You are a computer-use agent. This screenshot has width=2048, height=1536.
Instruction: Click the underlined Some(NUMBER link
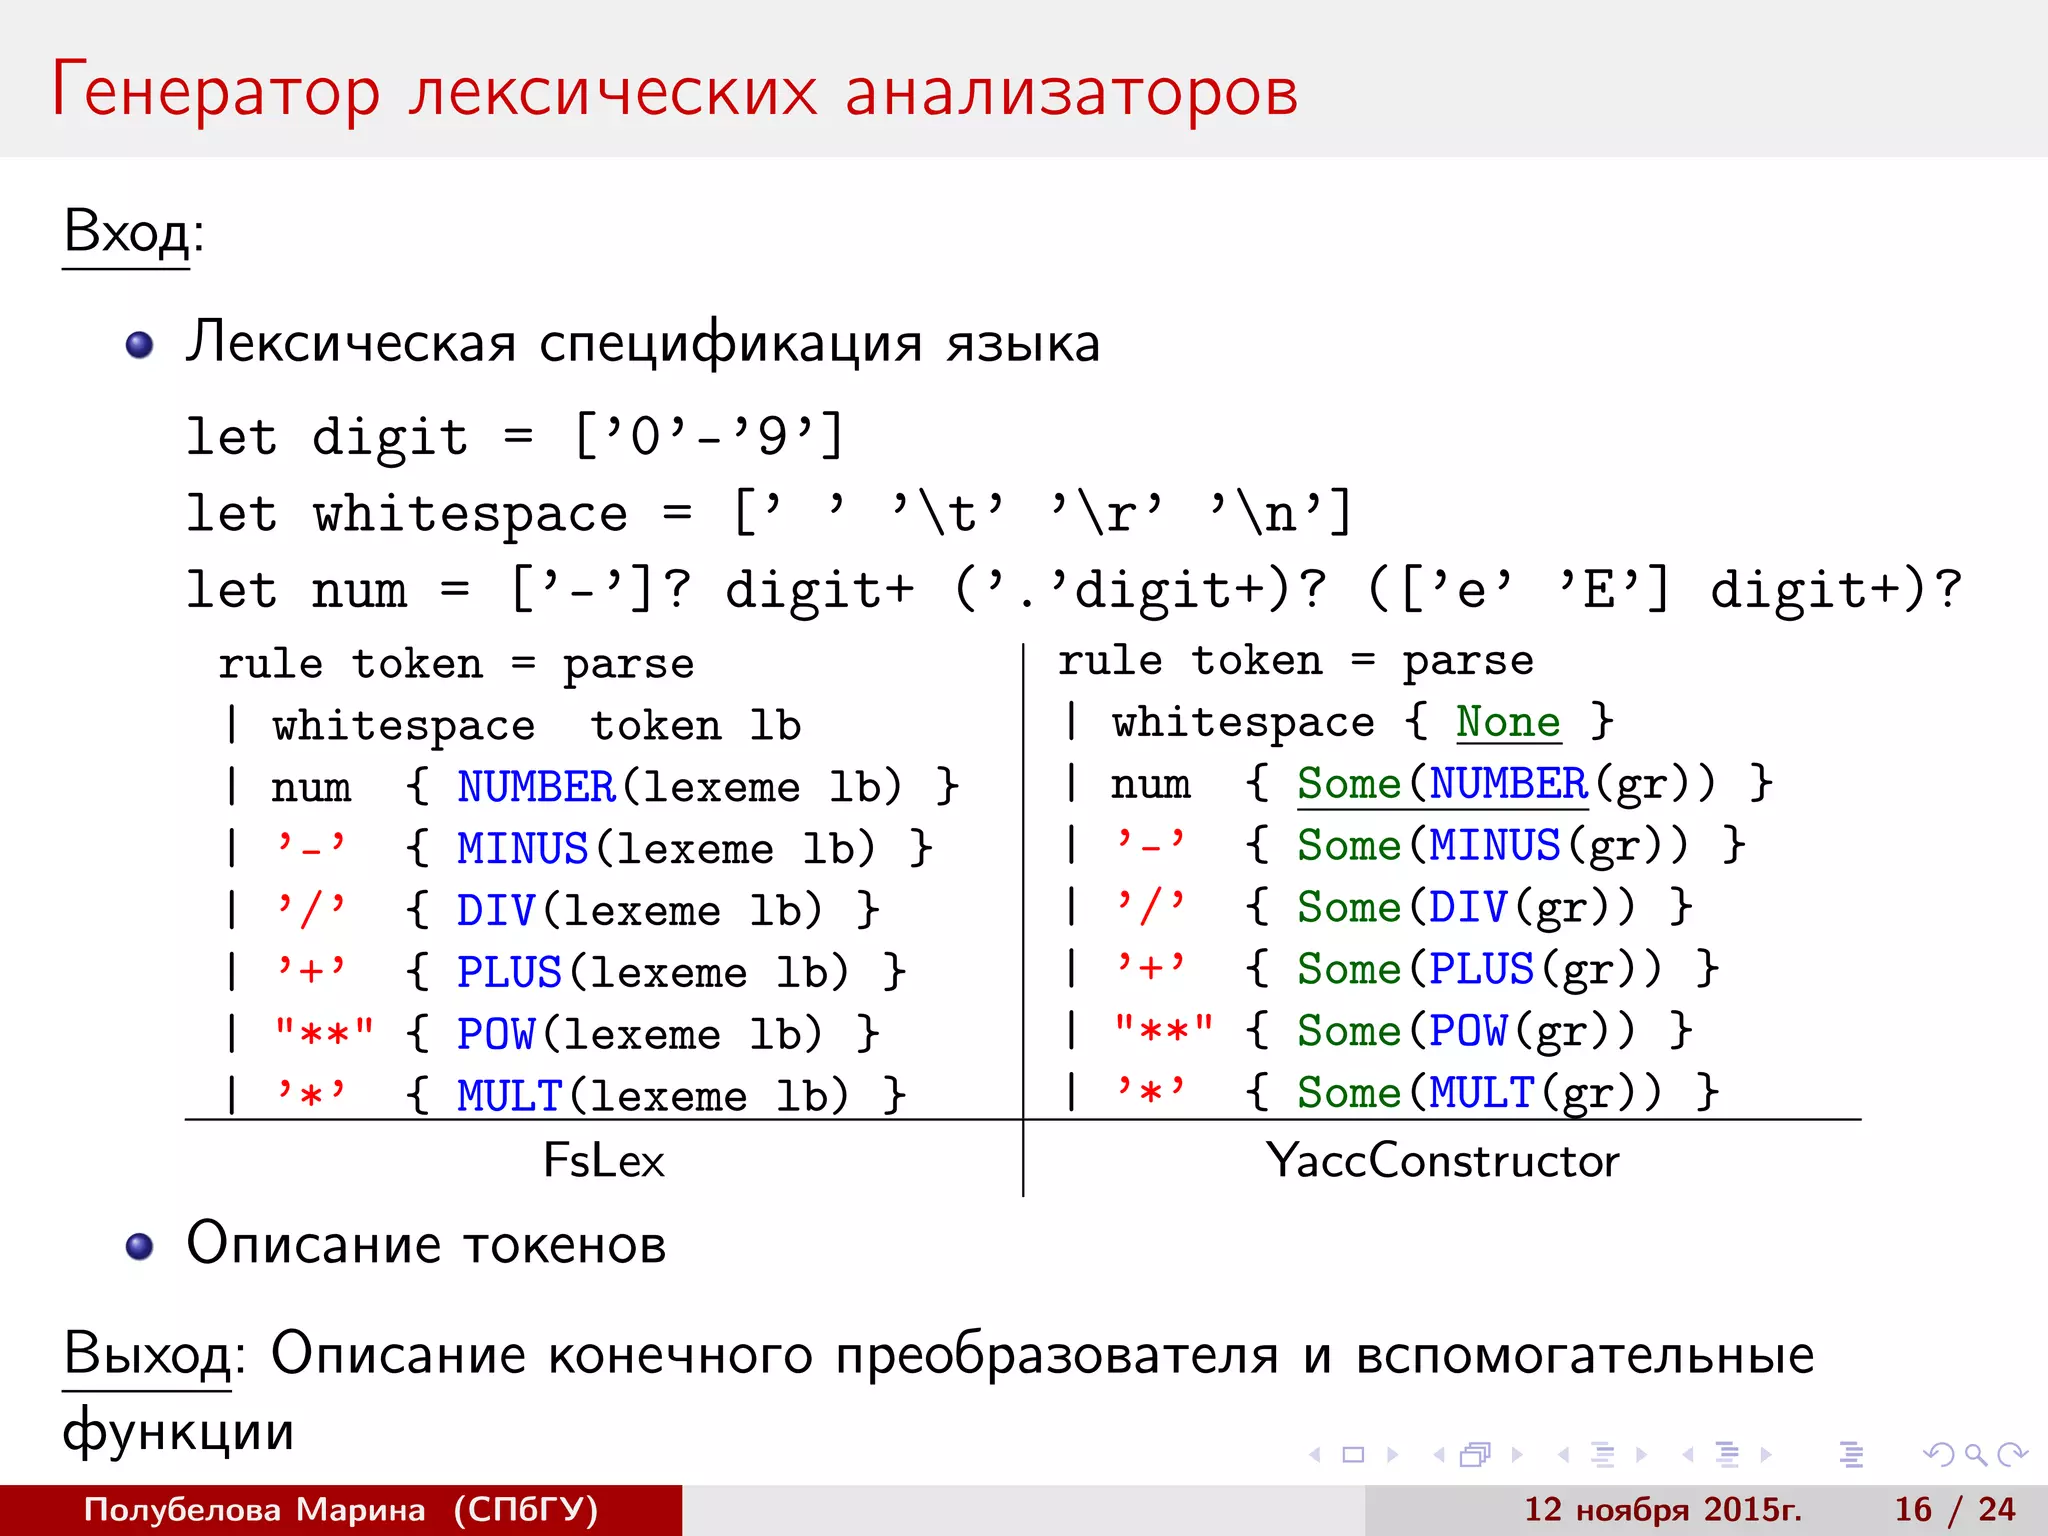(x=1441, y=784)
